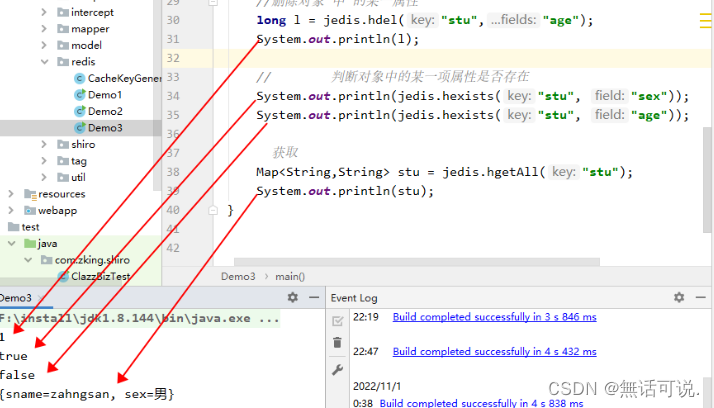
Task: Collapse the java test folder
Action: pos(11,244)
